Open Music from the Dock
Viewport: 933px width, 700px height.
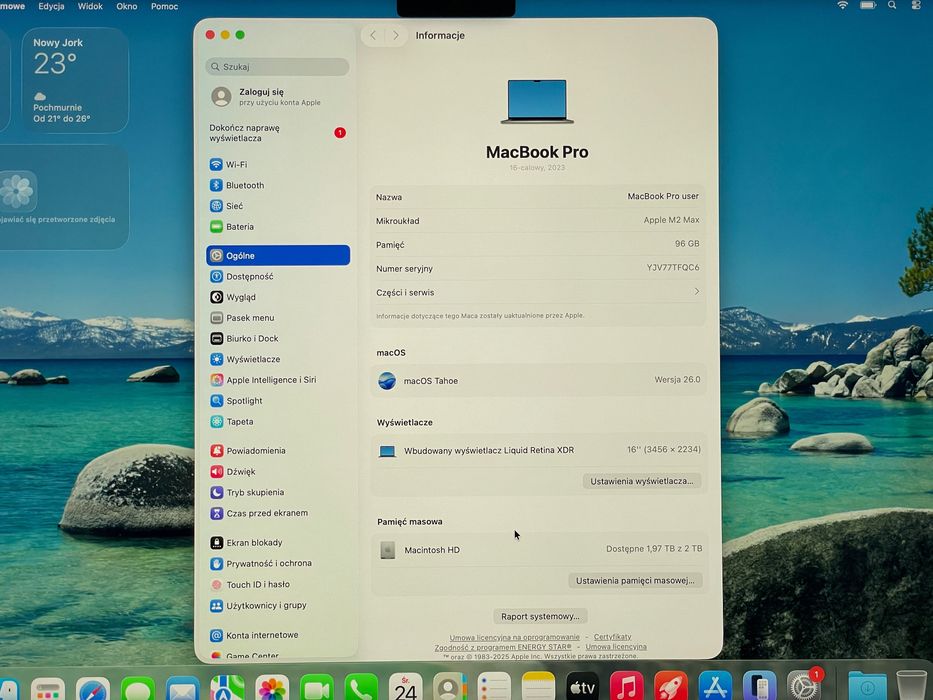pyautogui.click(x=627, y=686)
